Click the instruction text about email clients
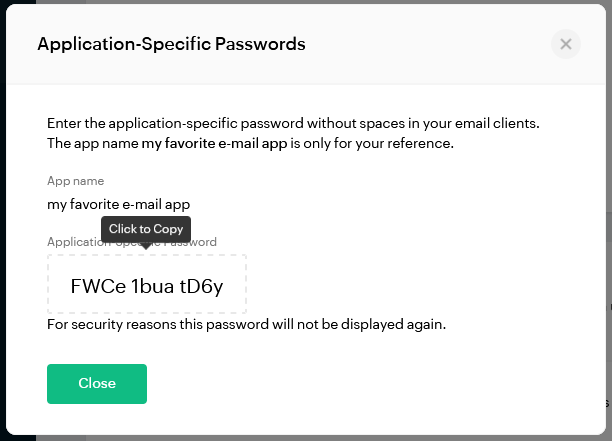 293,124
